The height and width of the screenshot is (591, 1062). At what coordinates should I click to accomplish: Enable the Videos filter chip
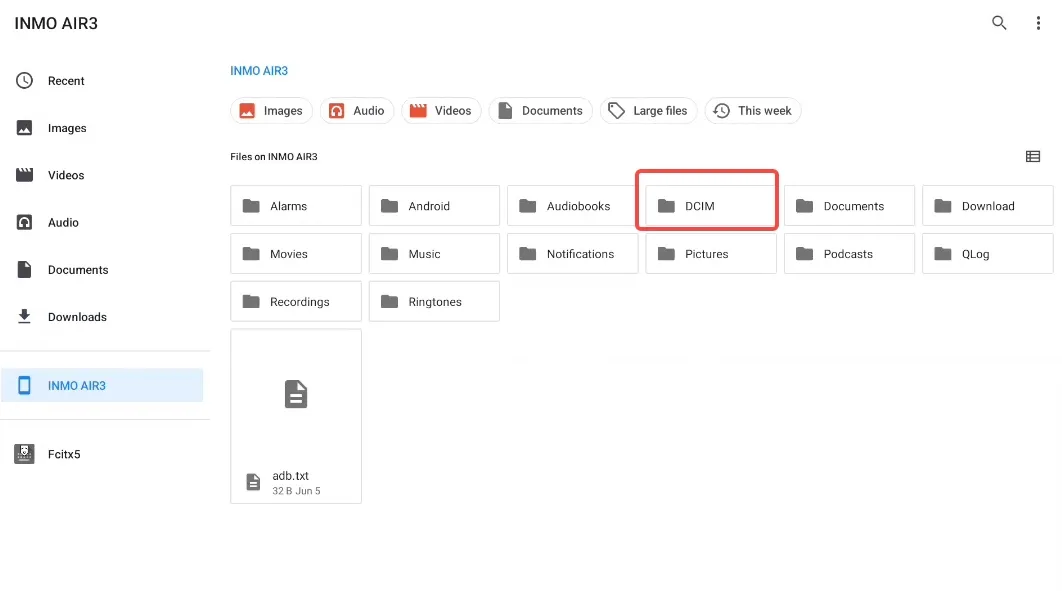coord(441,111)
